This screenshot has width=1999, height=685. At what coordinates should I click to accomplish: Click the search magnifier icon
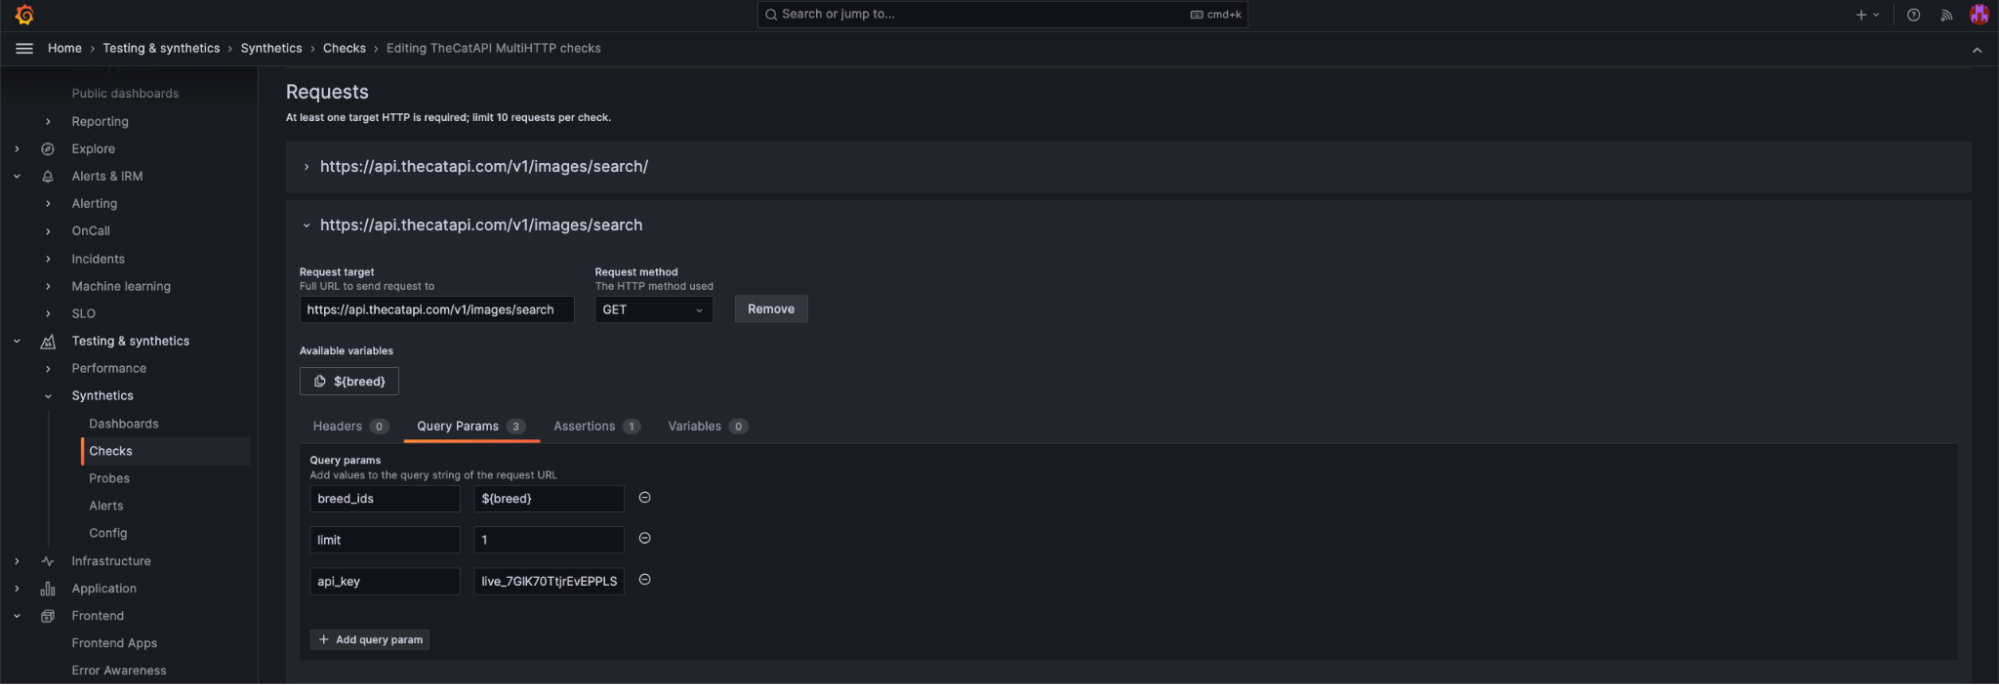pyautogui.click(x=771, y=15)
